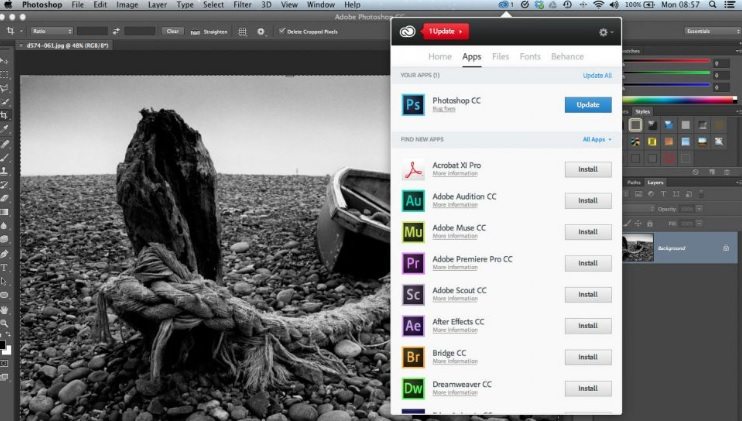Click the Update All link
742x421 pixels.
point(597,75)
